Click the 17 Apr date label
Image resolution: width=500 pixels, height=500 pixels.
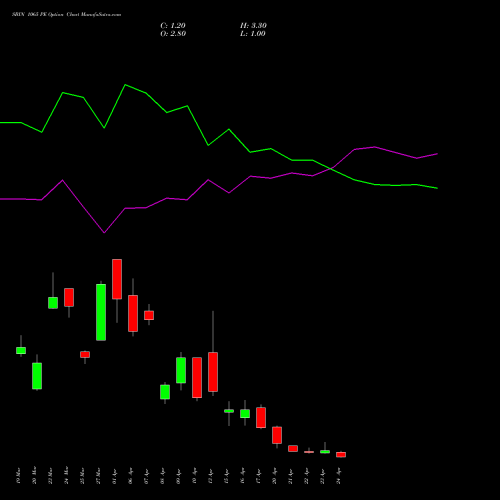pos(258,476)
